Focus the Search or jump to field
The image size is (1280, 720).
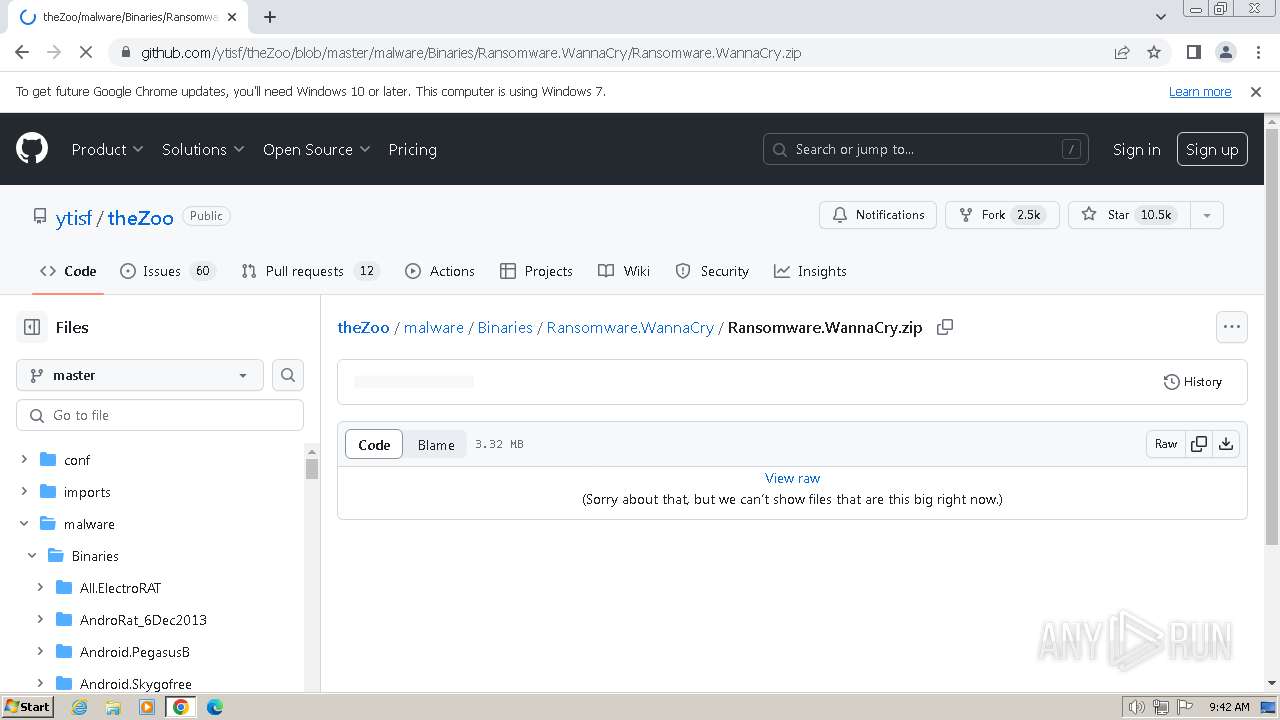tap(925, 149)
